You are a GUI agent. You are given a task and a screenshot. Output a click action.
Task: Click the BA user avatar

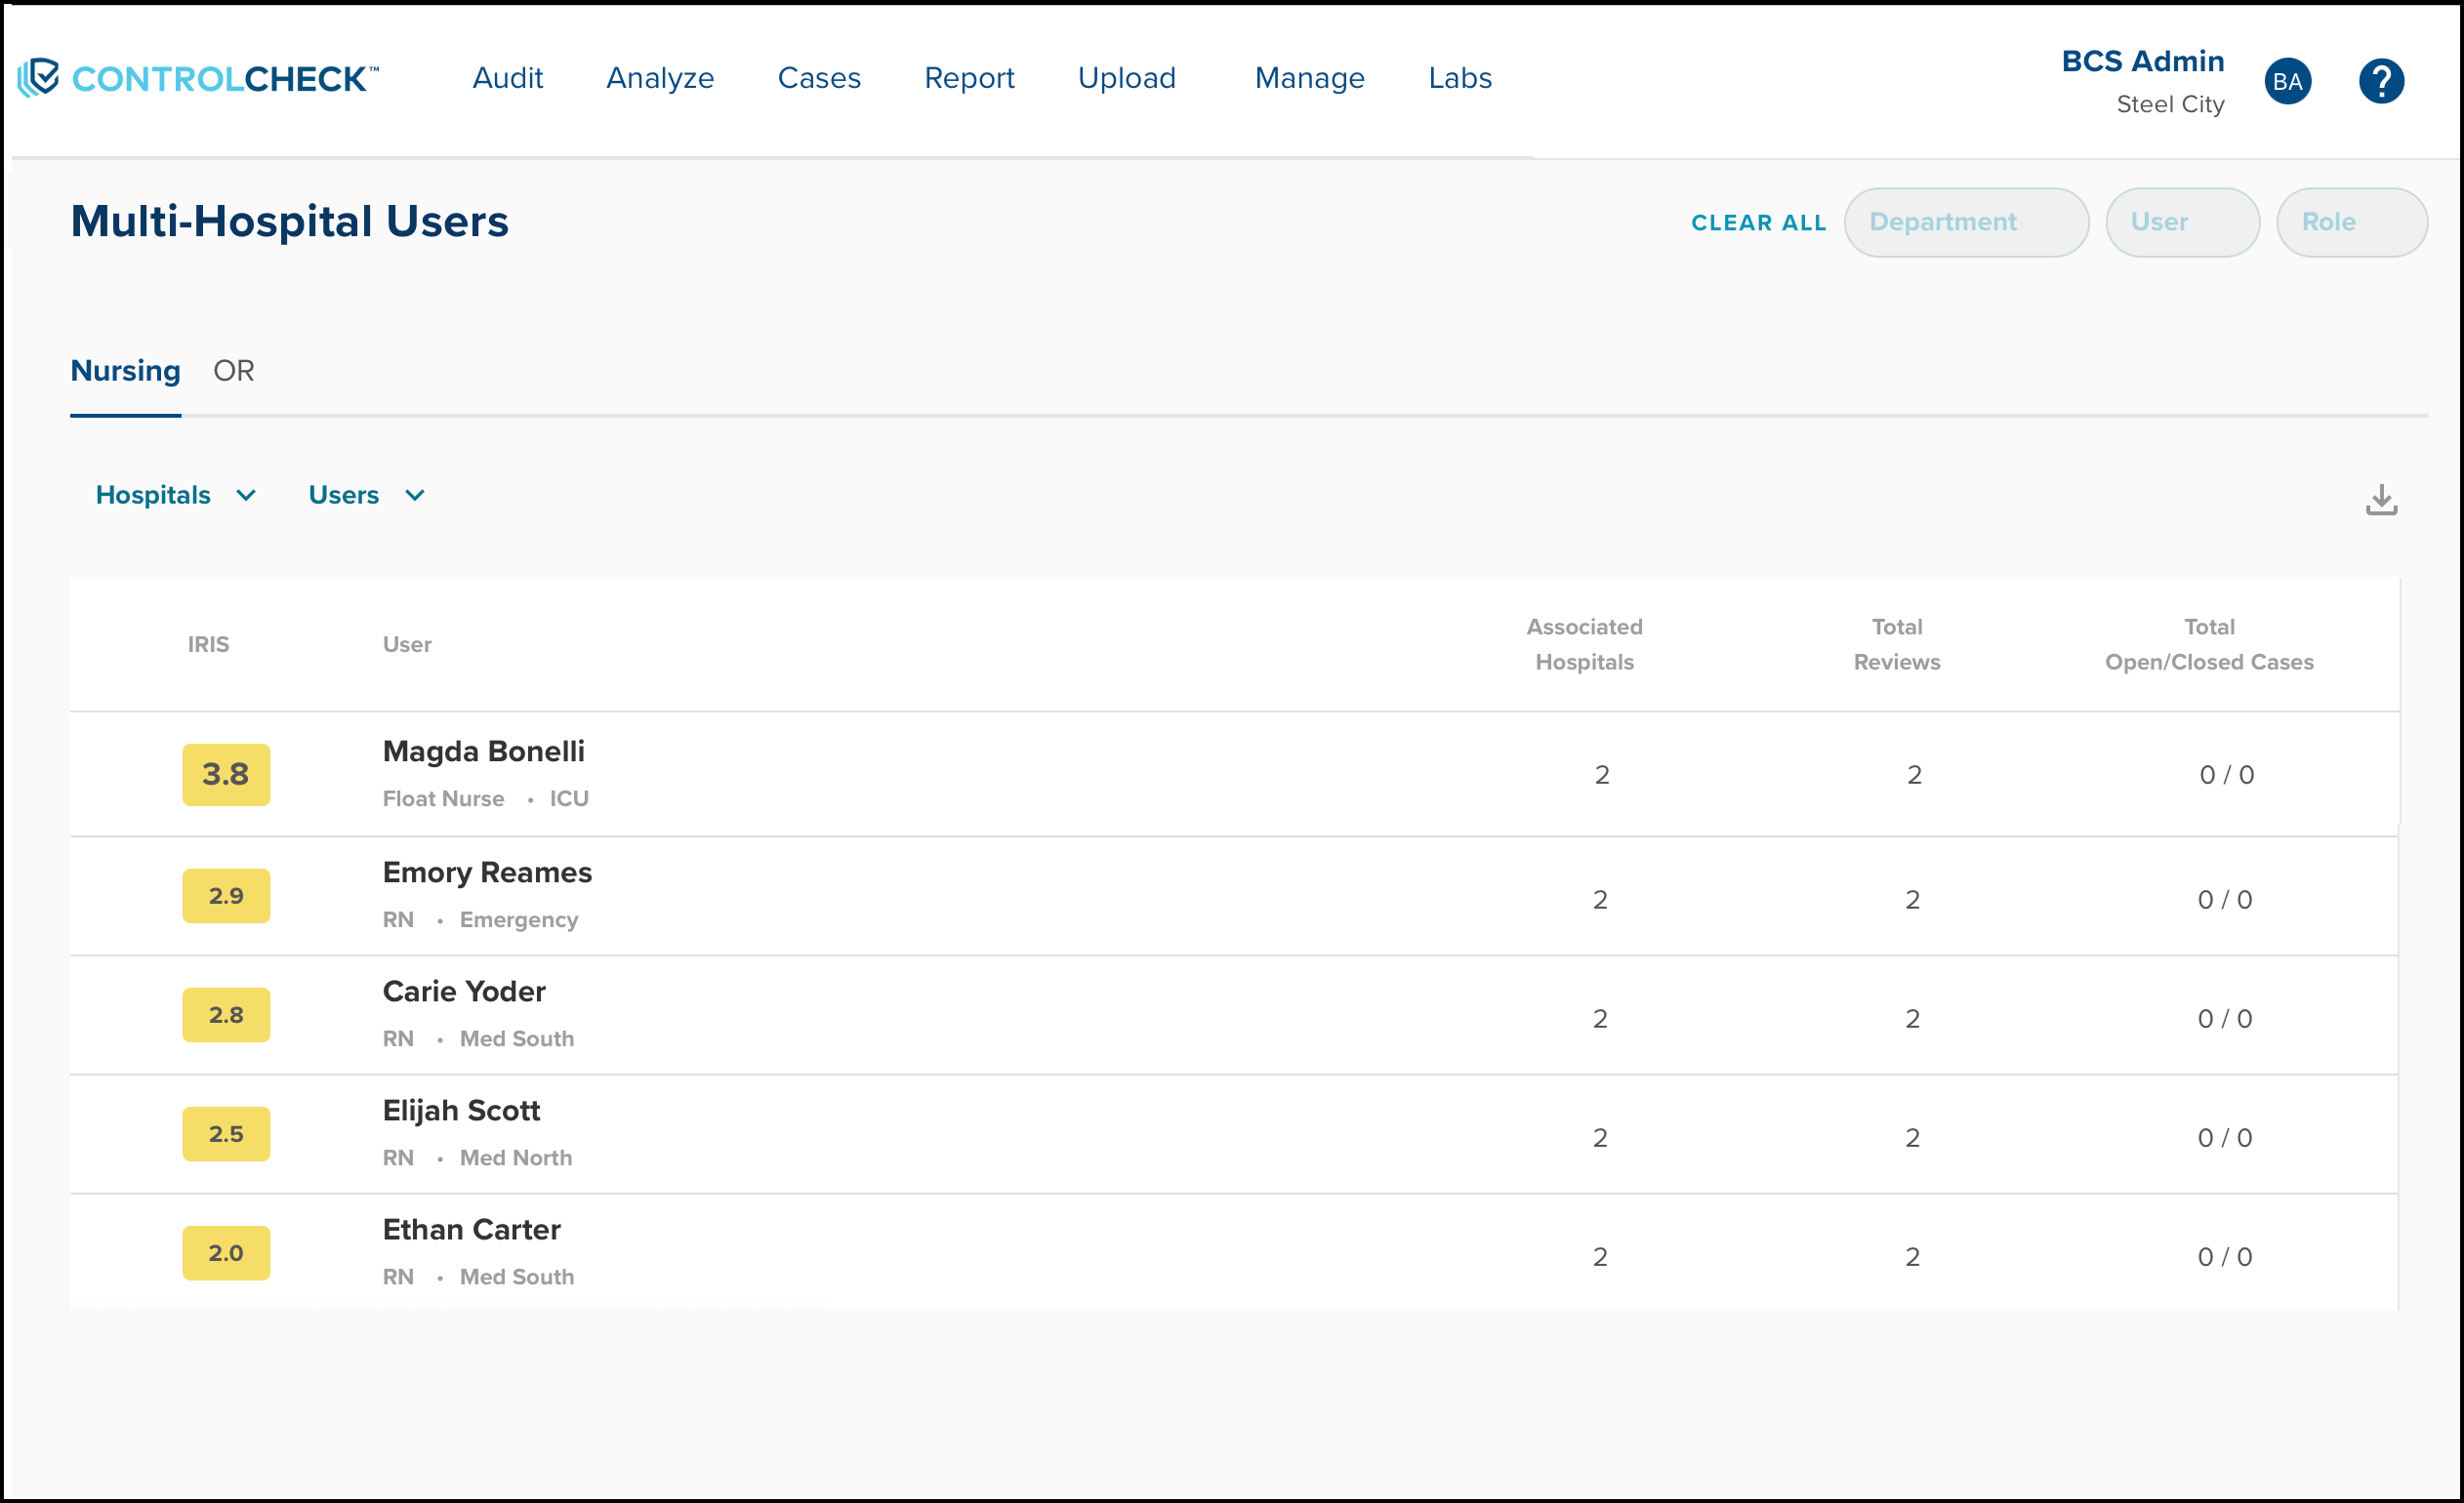pos(2287,81)
